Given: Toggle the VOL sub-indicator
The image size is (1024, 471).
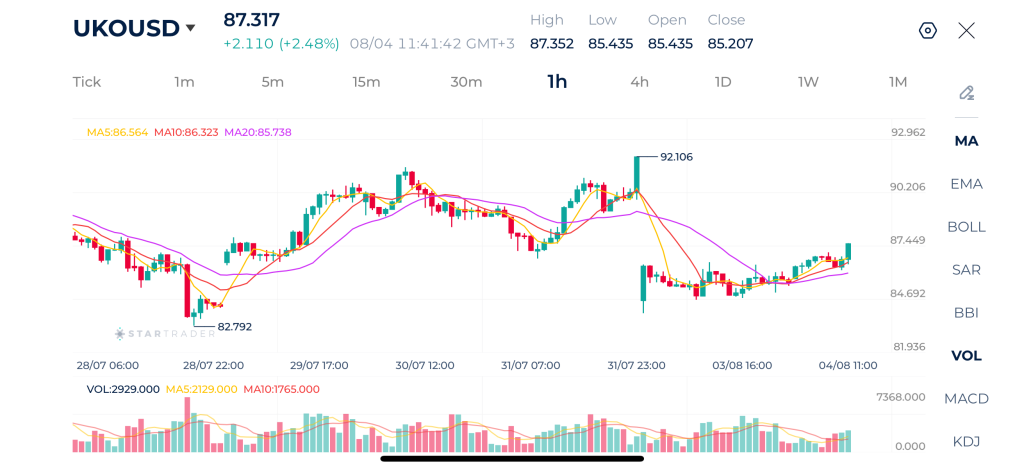Looking at the screenshot, I should (x=967, y=355).
